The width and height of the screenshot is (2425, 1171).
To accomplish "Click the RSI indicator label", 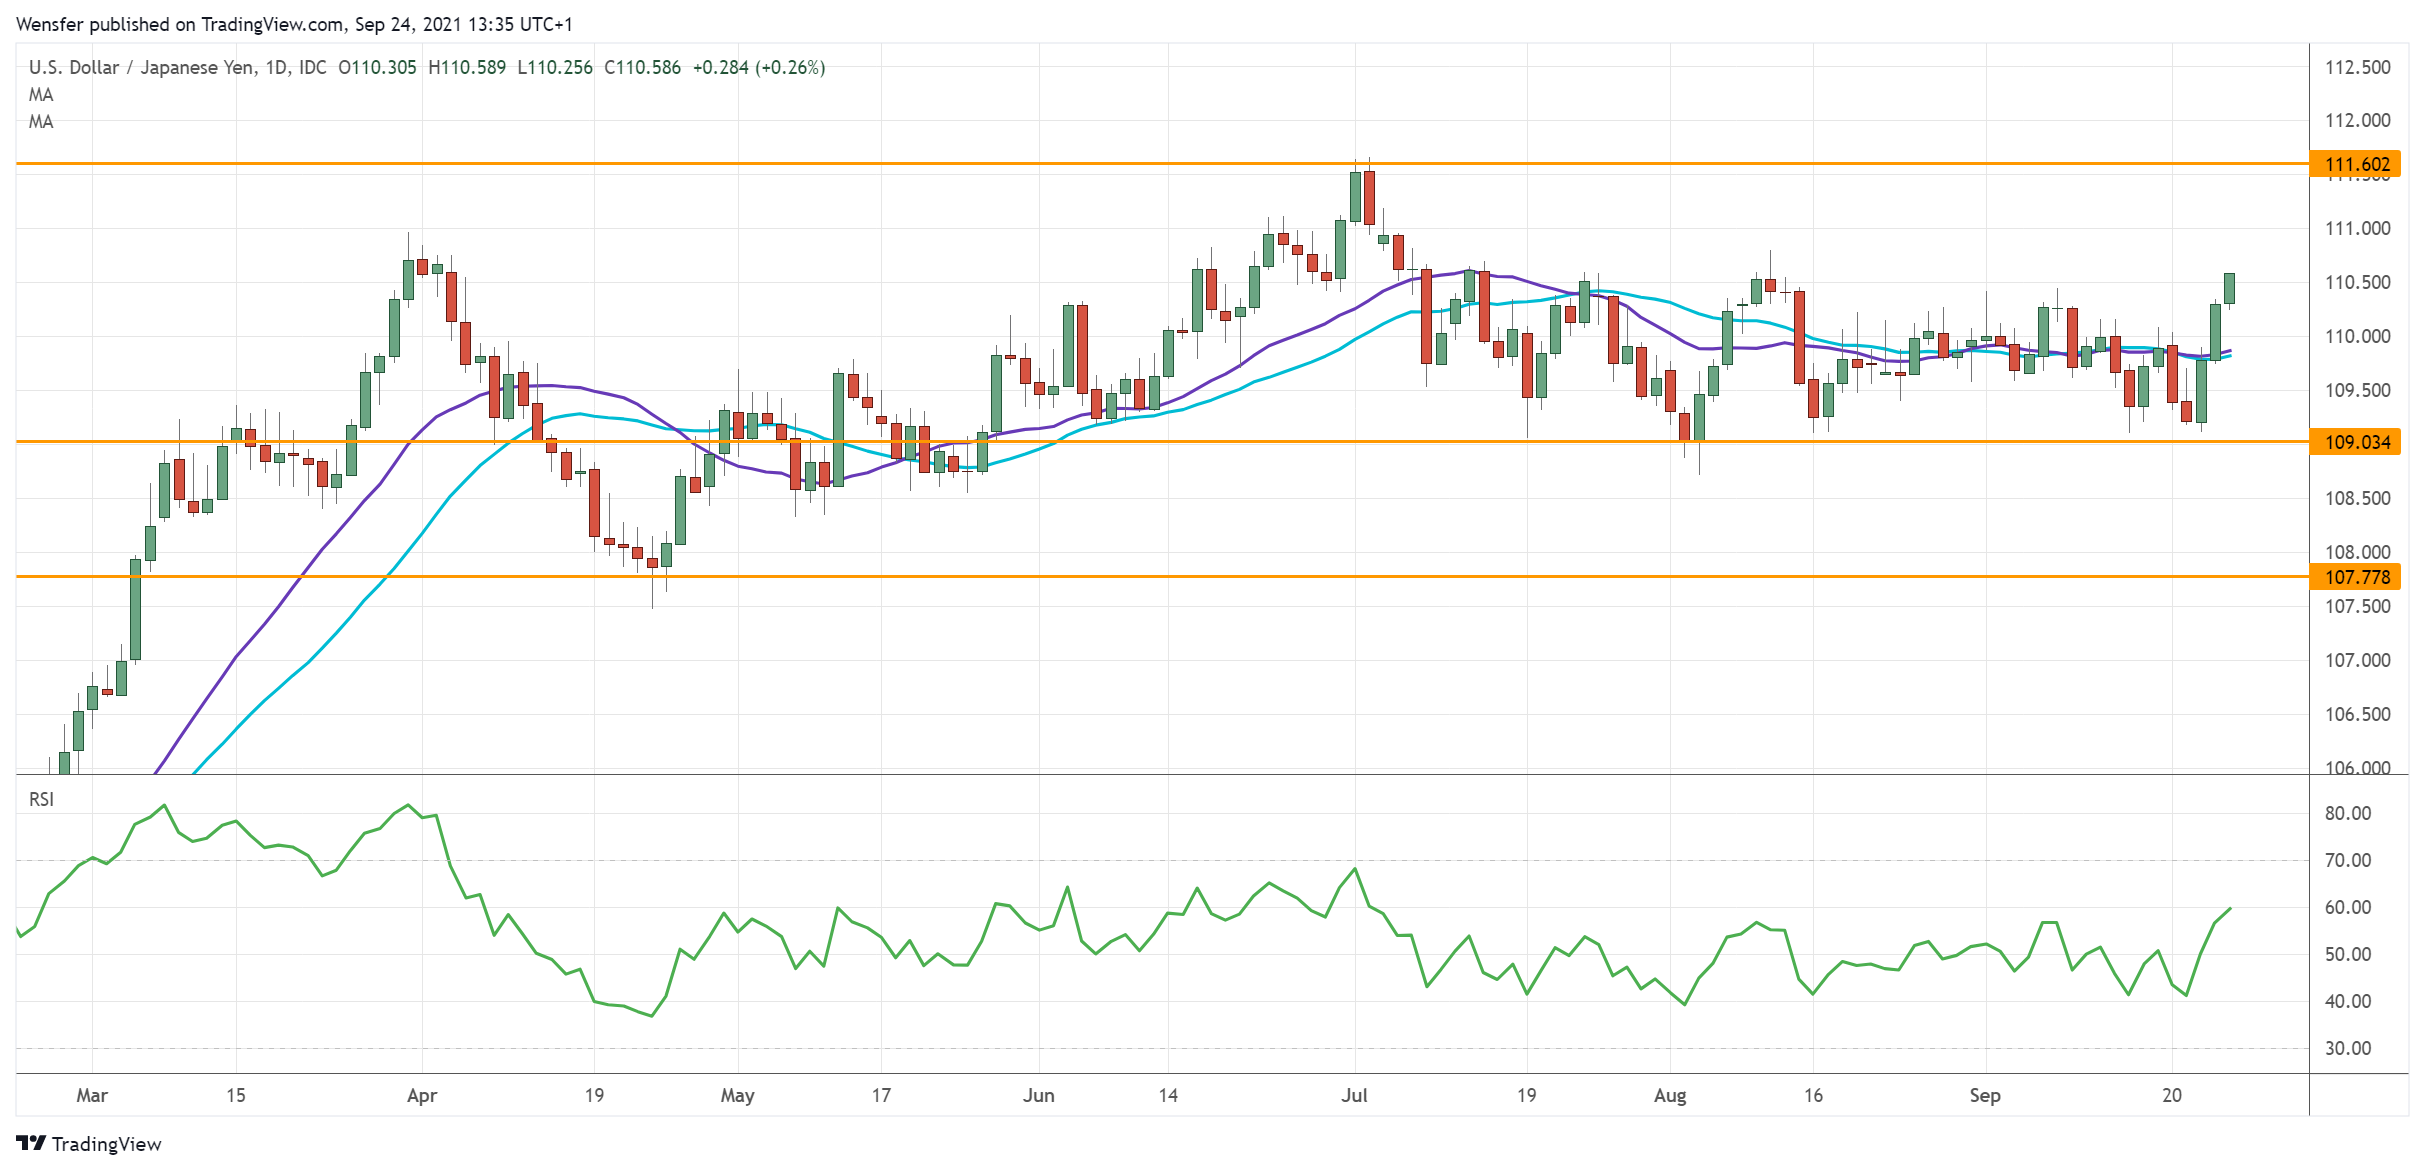I will (x=41, y=799).
